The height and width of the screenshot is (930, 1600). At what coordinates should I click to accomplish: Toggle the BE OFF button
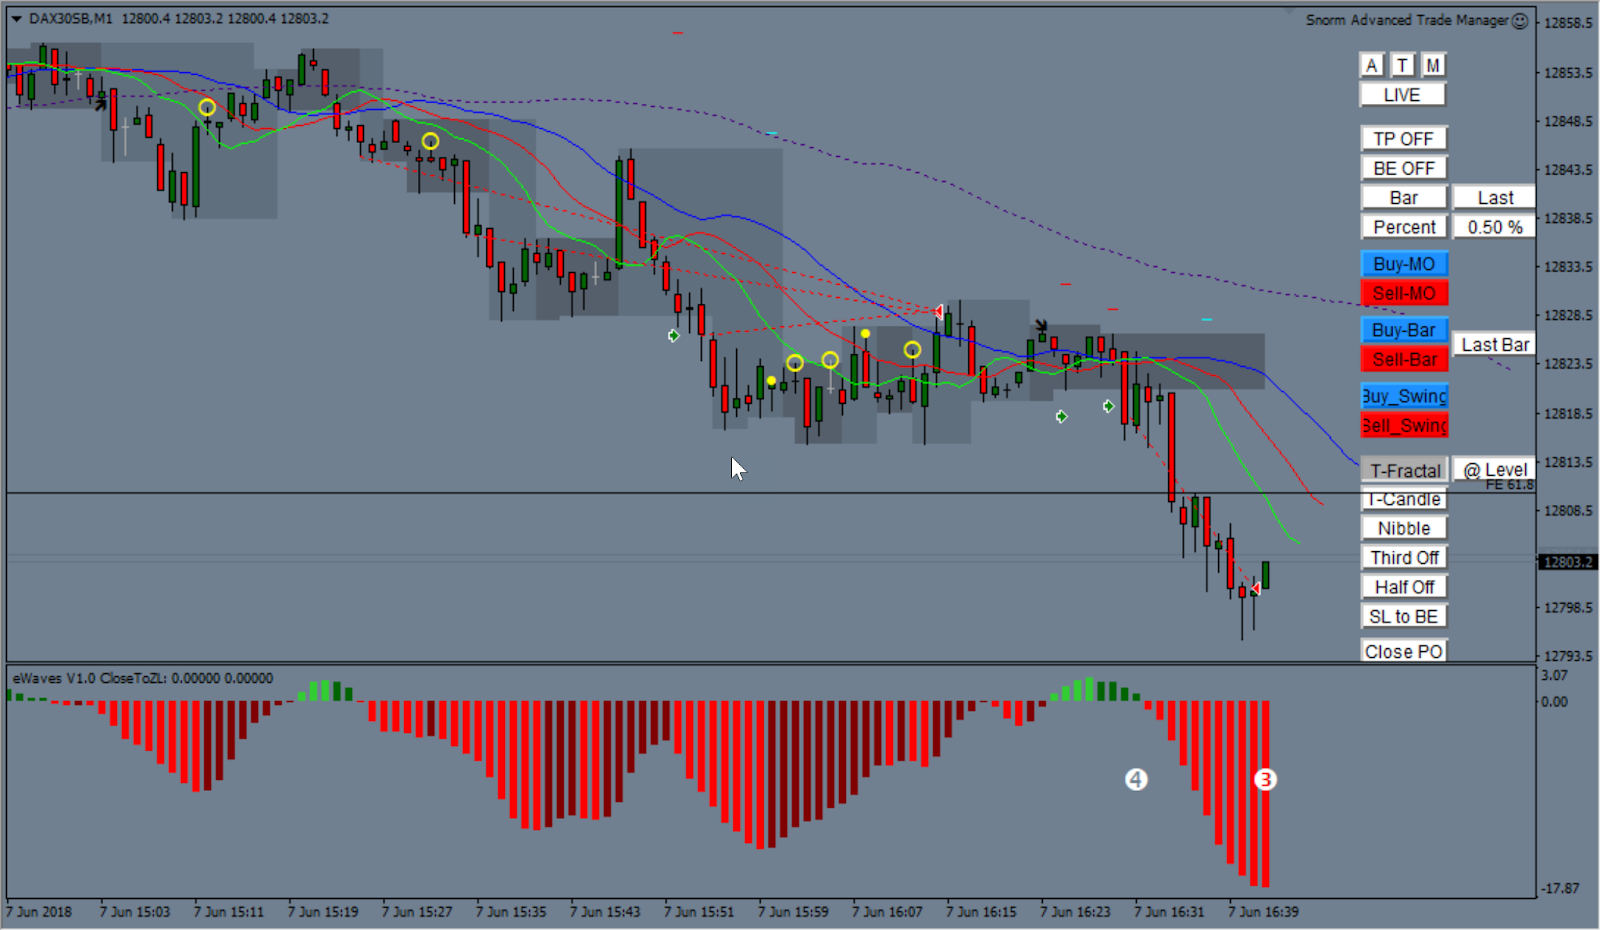tap(1403, 168)
